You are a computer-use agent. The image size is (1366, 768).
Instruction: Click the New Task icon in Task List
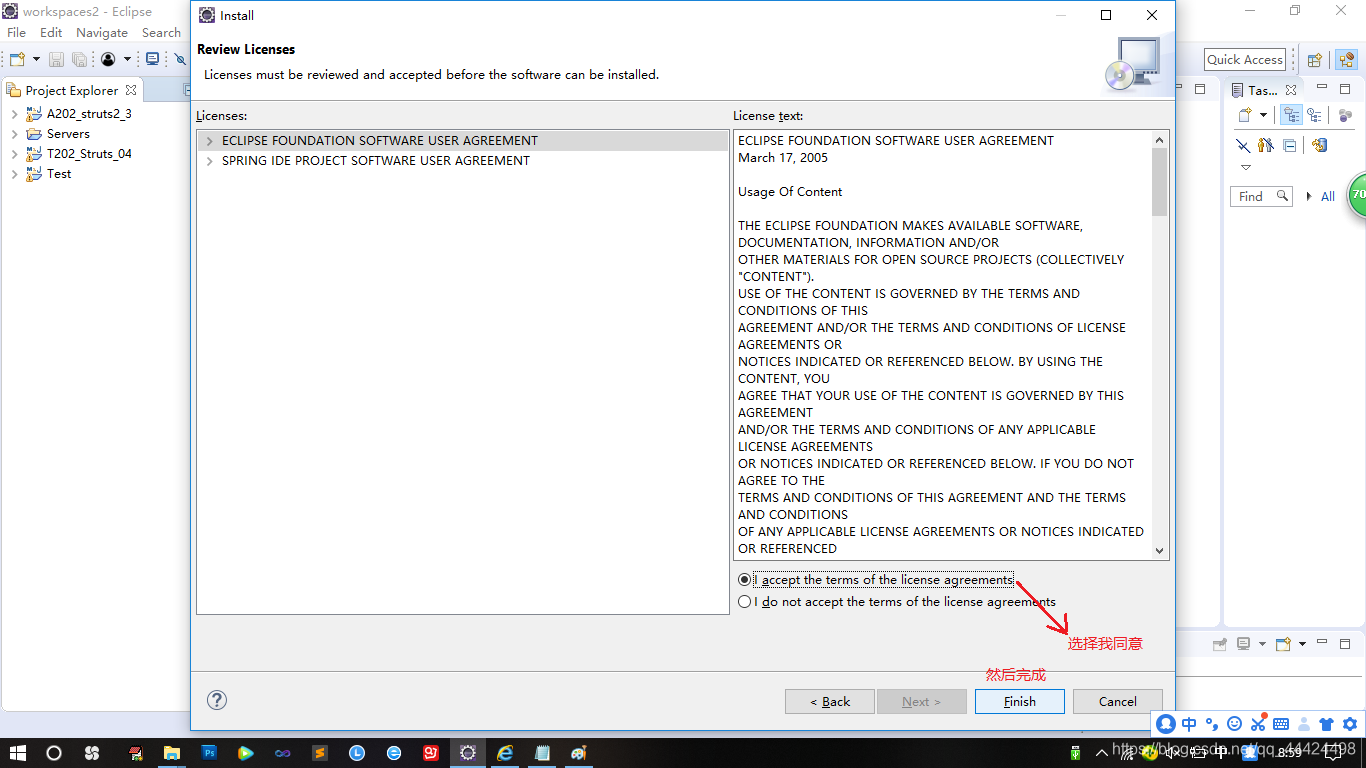(1244, 115)
